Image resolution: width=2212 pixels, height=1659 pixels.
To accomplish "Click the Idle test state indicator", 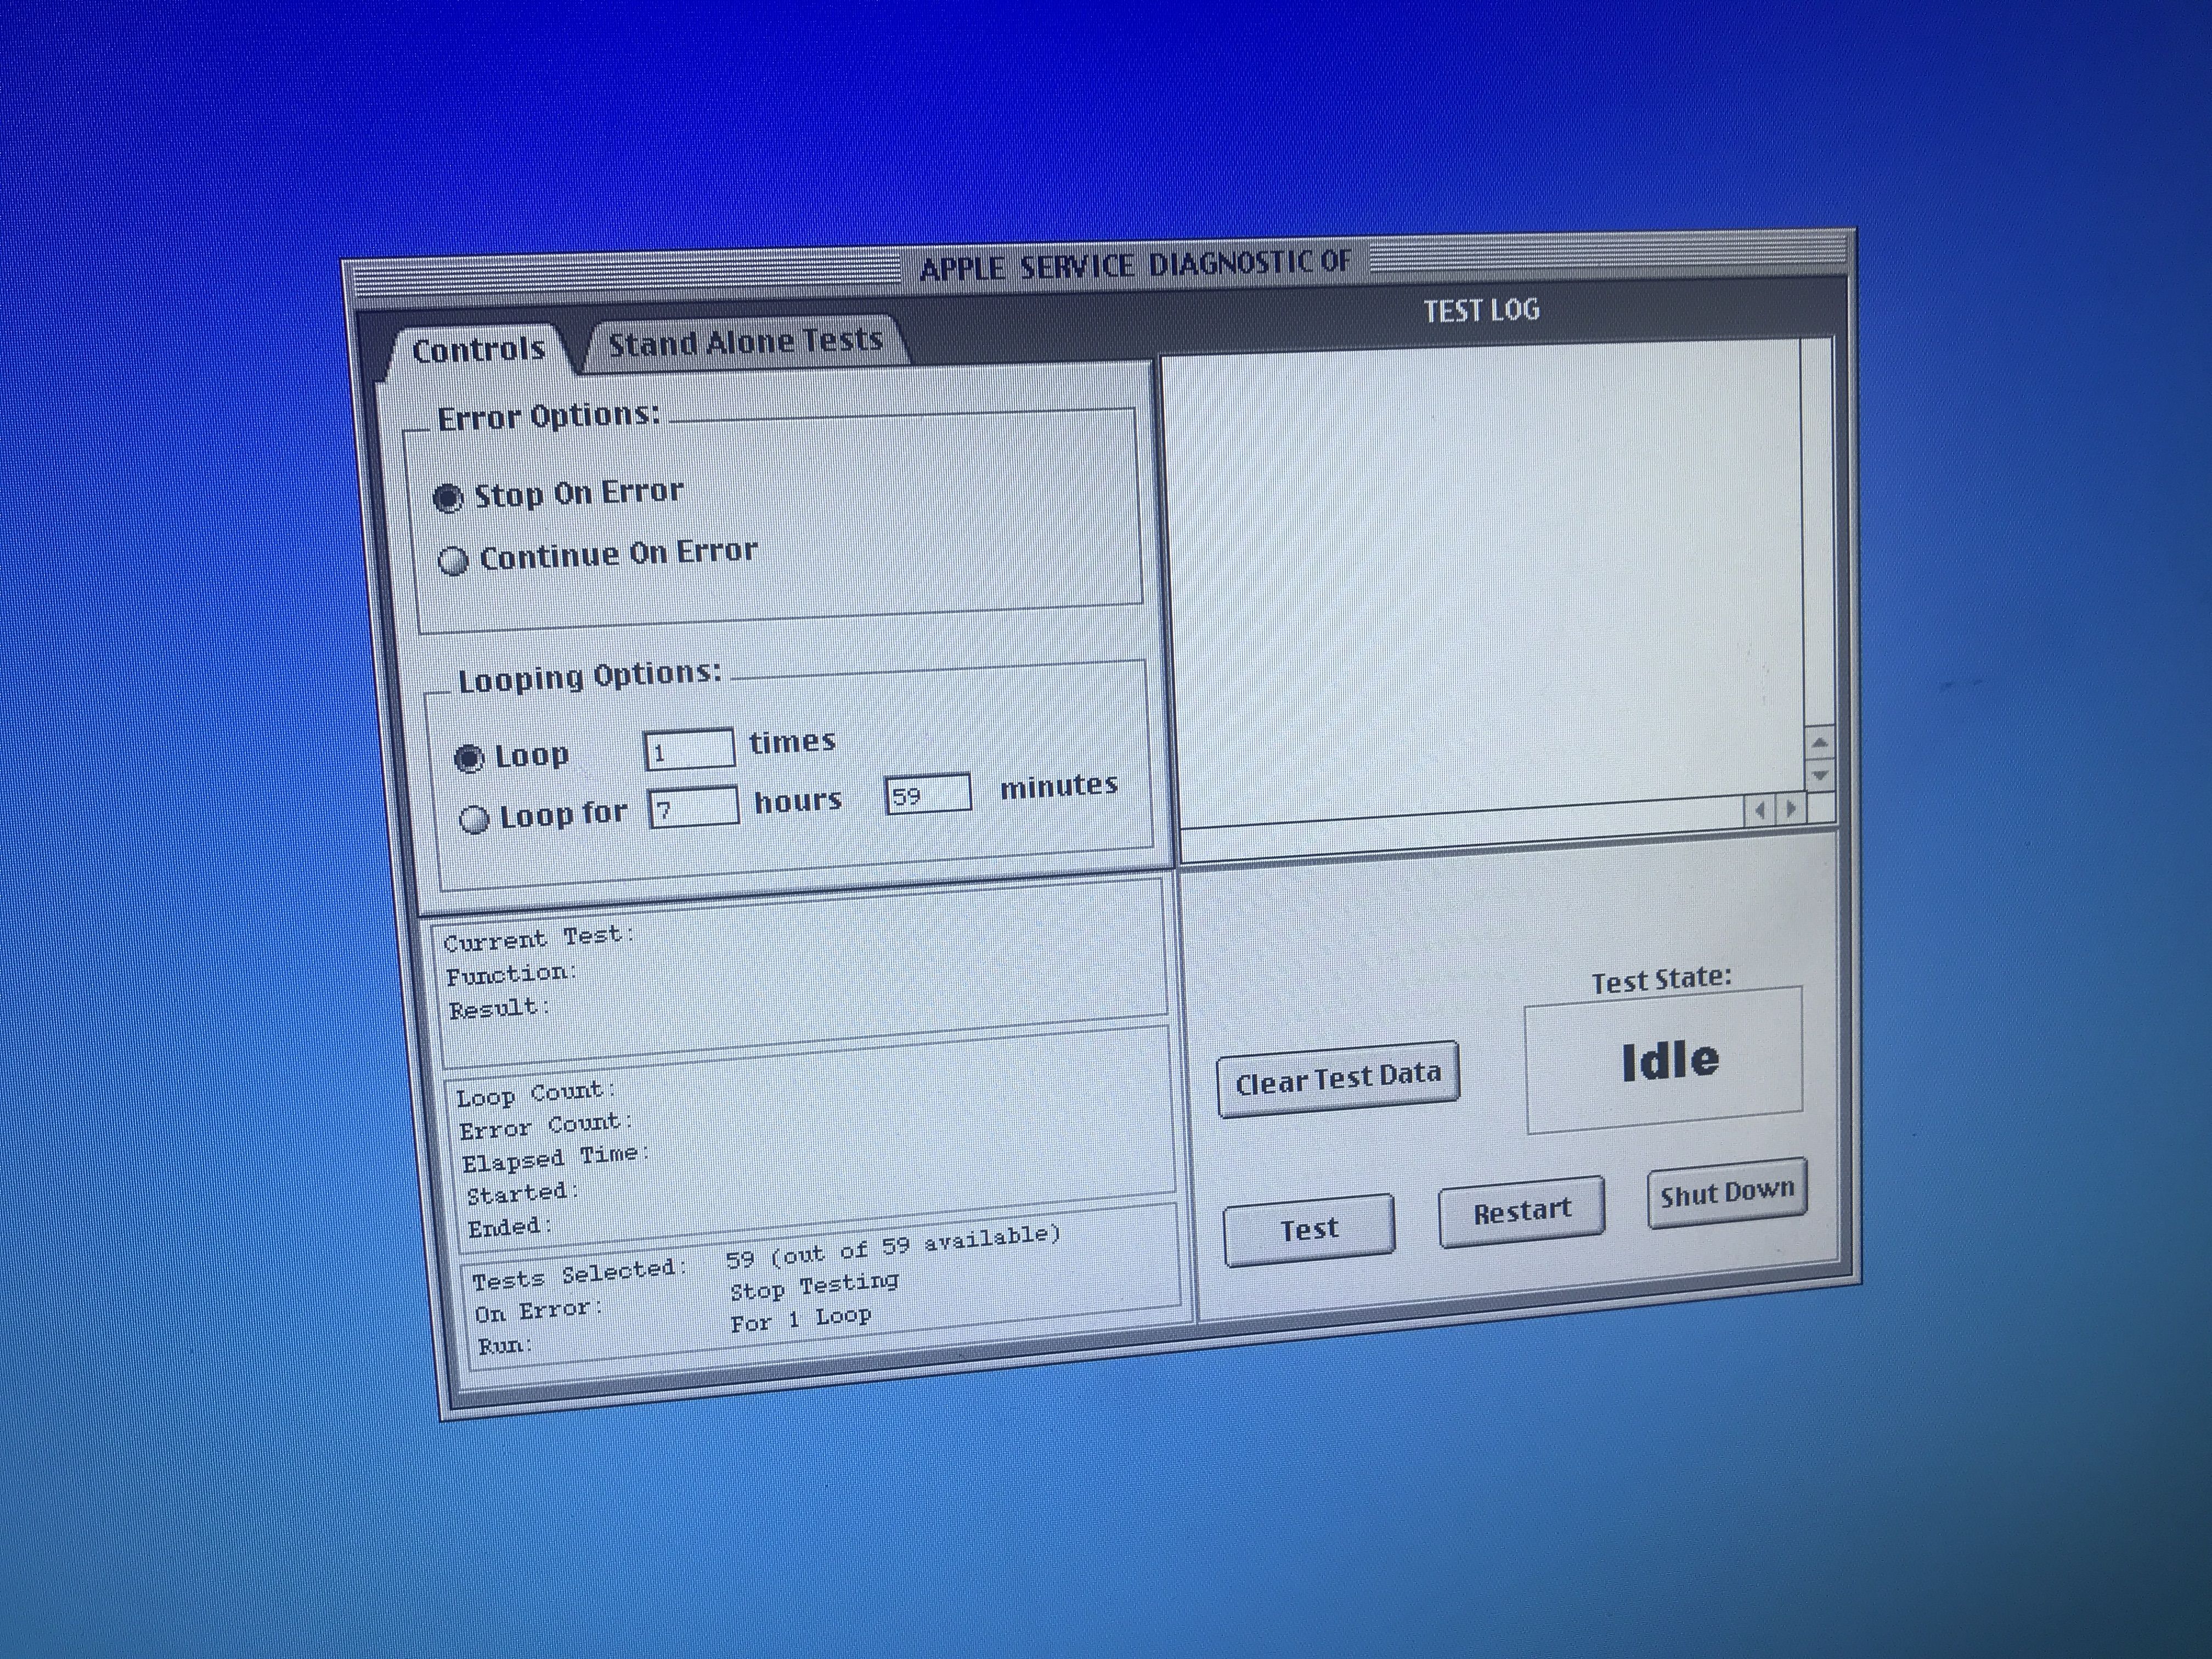I will [1664, 1060].
